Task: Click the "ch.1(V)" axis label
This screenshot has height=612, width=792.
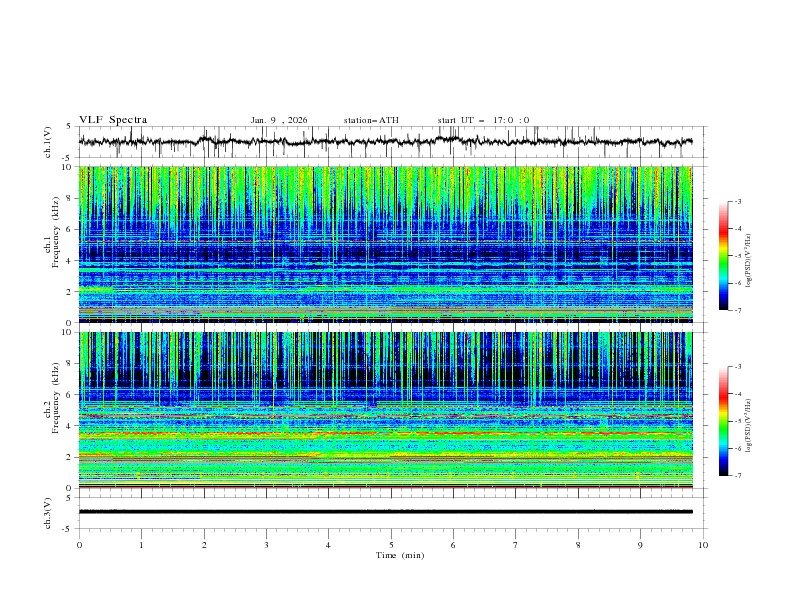Action: pyautogui.click(x=48, y=142)
